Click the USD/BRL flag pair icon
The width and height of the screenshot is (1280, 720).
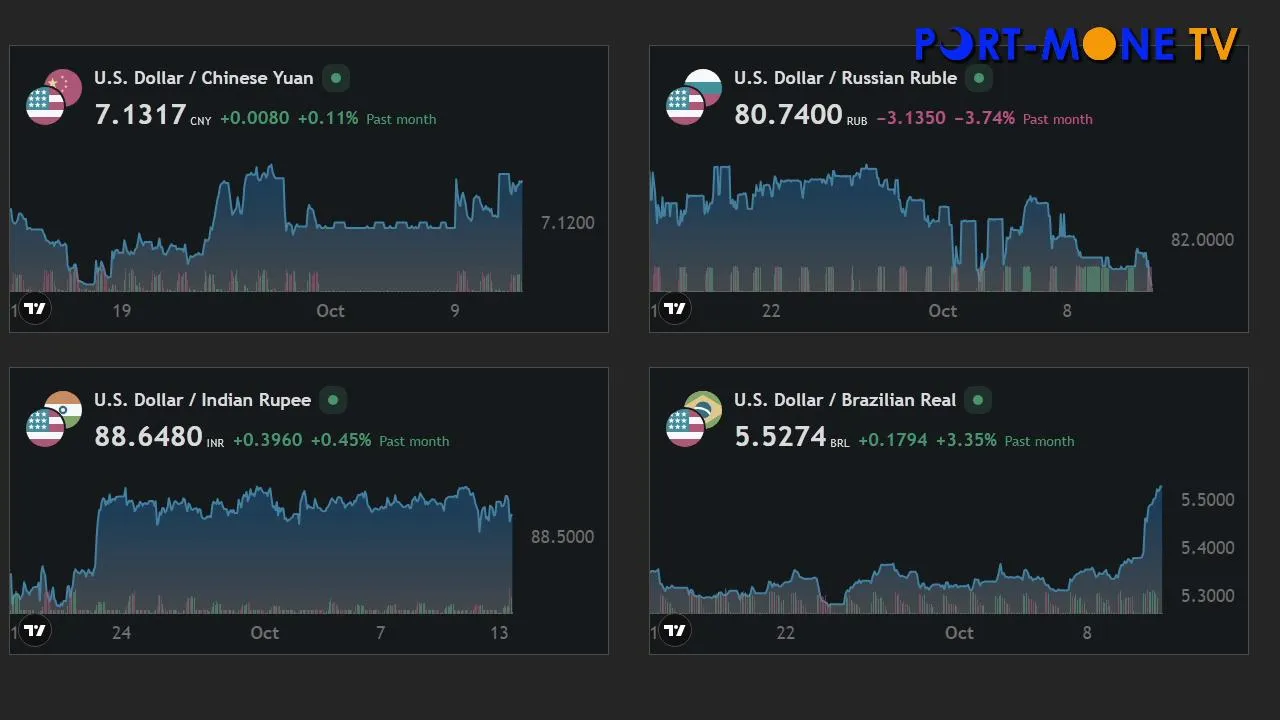[693, 419]
